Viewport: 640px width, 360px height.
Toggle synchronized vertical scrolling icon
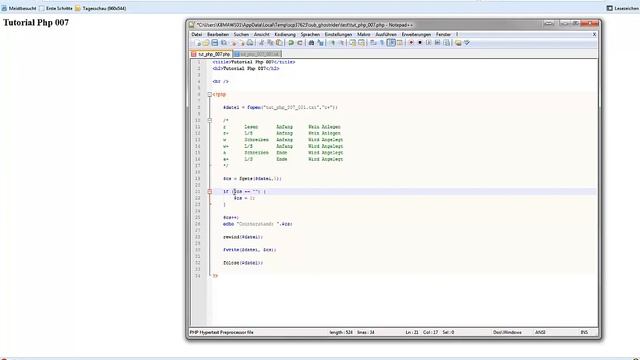[353, 43]
